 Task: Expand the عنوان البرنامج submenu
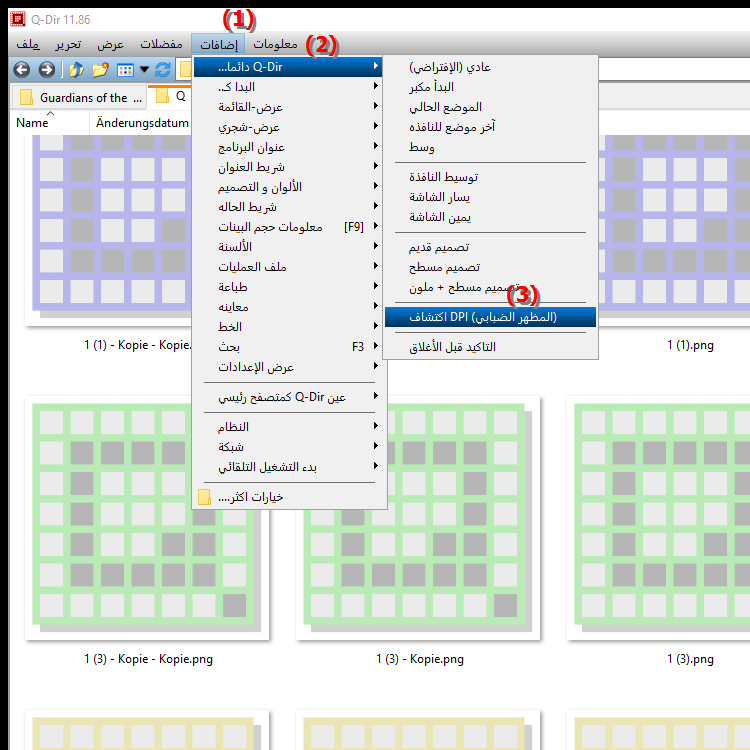pos(288,147)
